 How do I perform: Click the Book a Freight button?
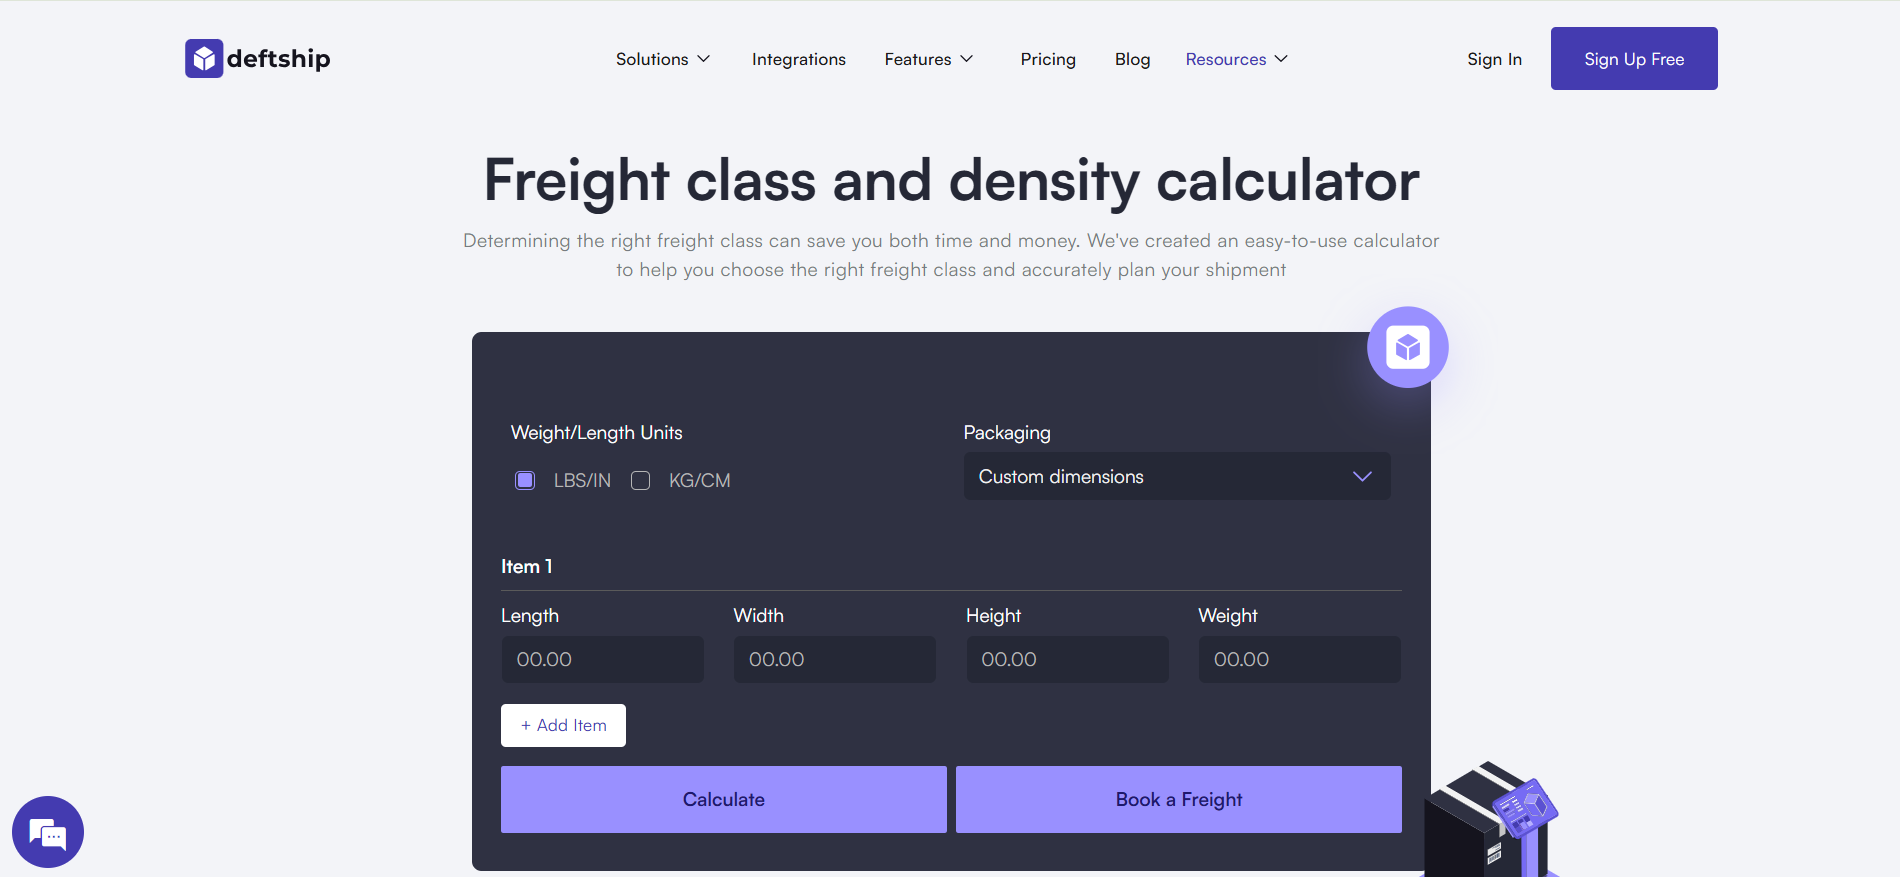[1178, 799]
